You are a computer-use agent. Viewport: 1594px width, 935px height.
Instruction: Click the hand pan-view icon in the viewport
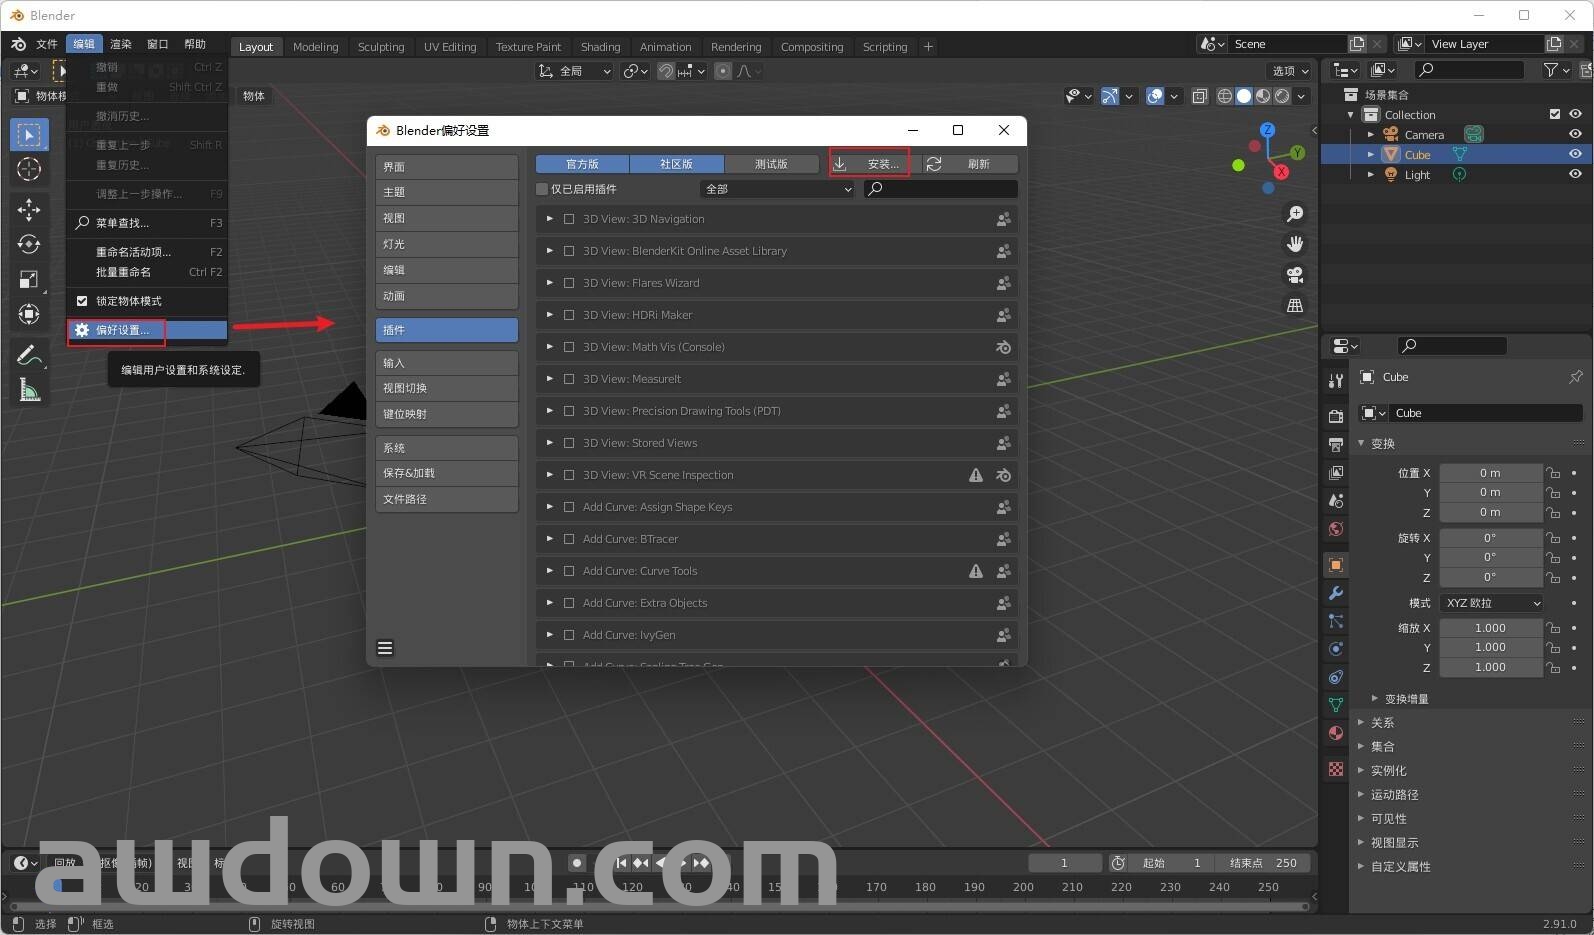tap(1295, 244)
